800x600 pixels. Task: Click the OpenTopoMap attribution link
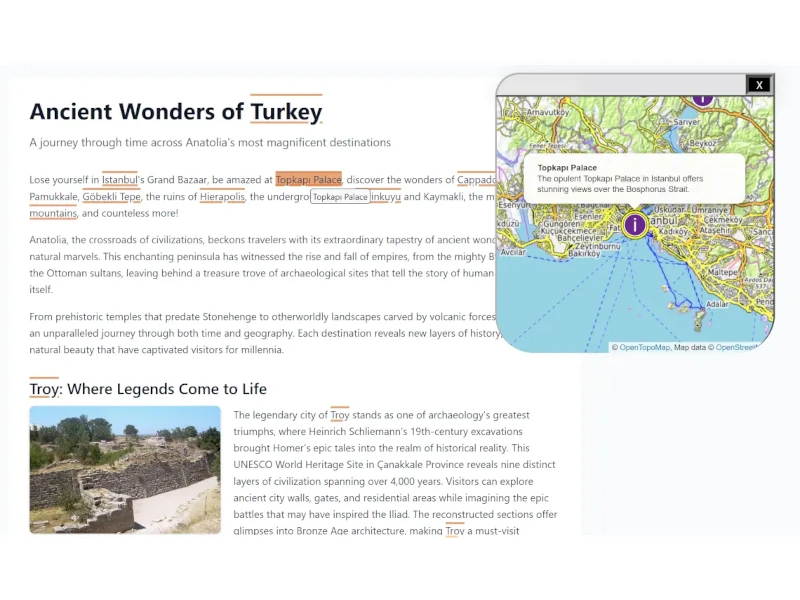[645, 347]
